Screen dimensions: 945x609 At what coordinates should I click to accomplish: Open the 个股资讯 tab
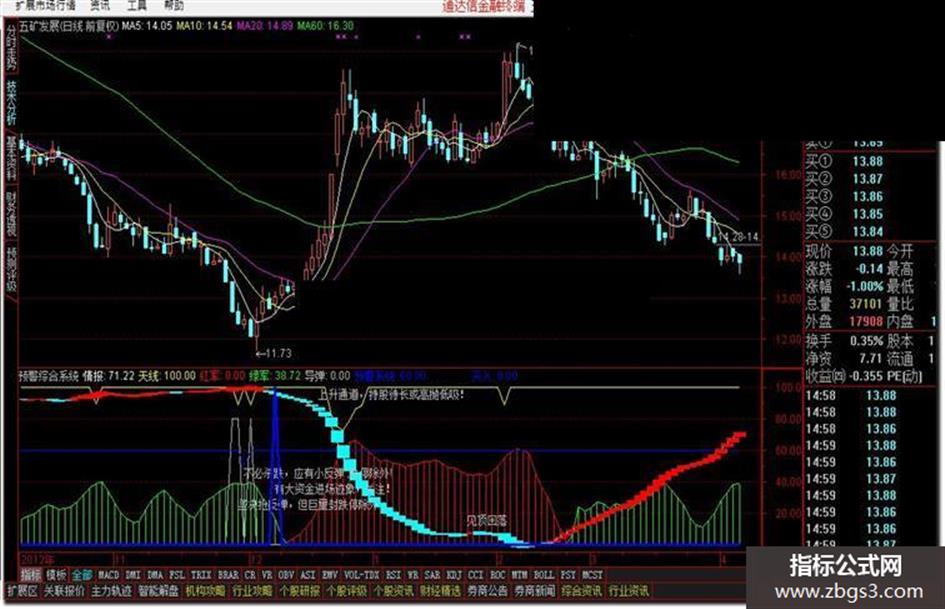[394, 591]
